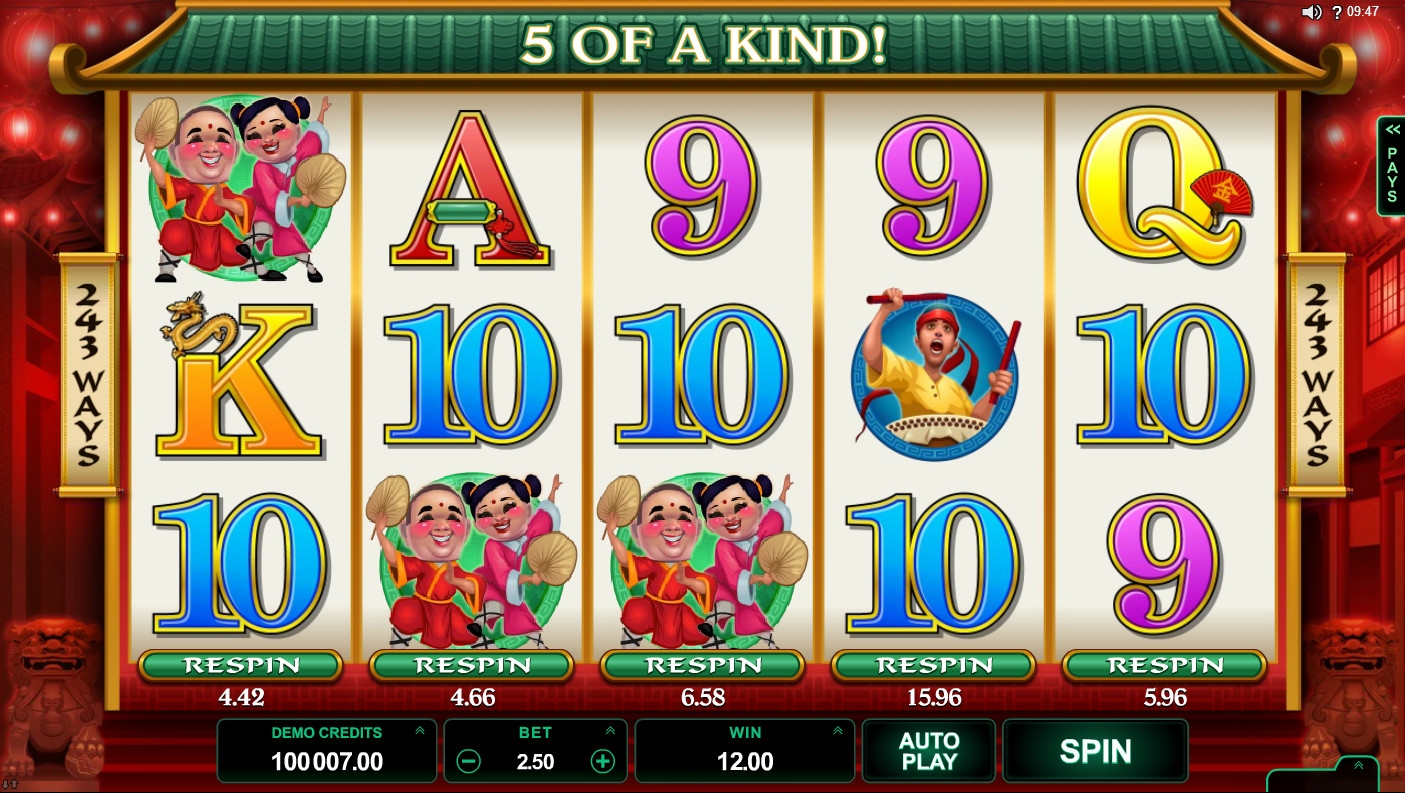Decrease bet with minus icon
Viewport: 1405px width, 793px height.
468,762
